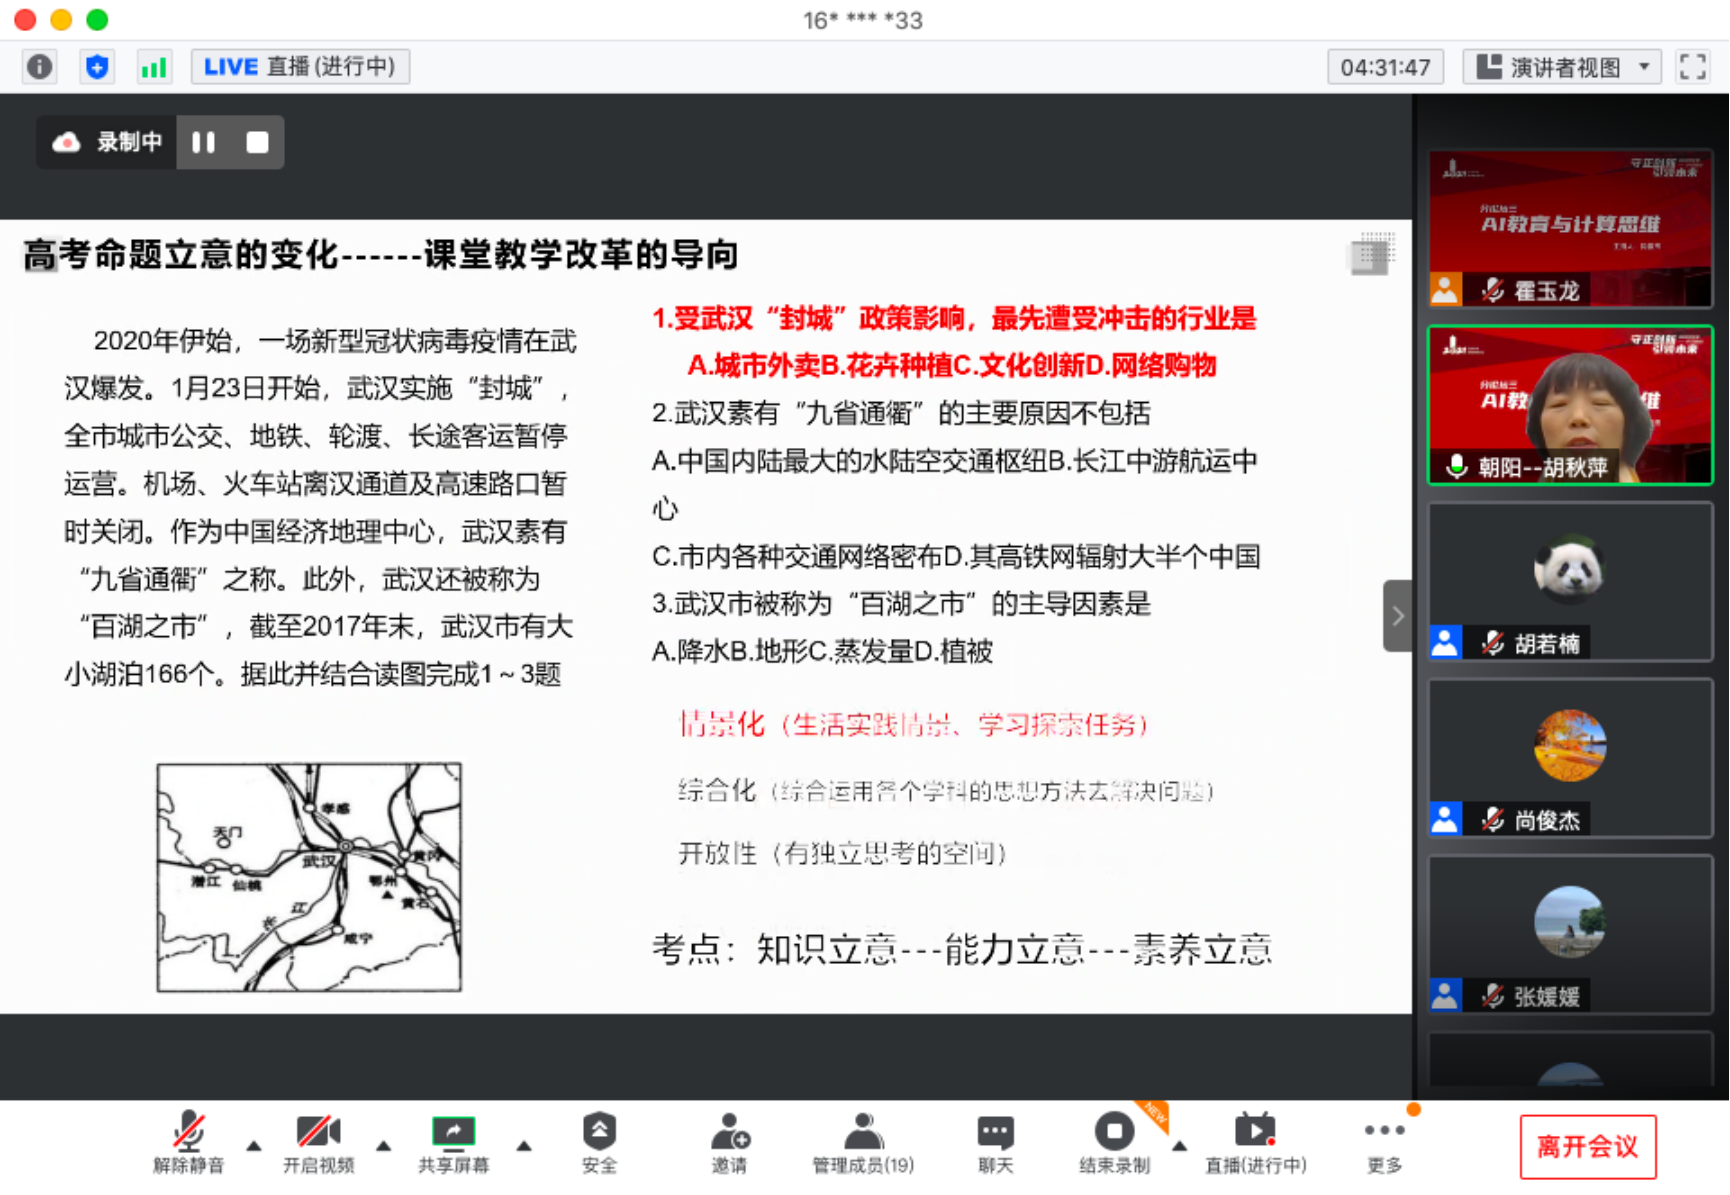Select 朝阳--胡秋萍 video thumbnail
Viewport: 1730px width, 1195px height.
tap(1570, 405)
